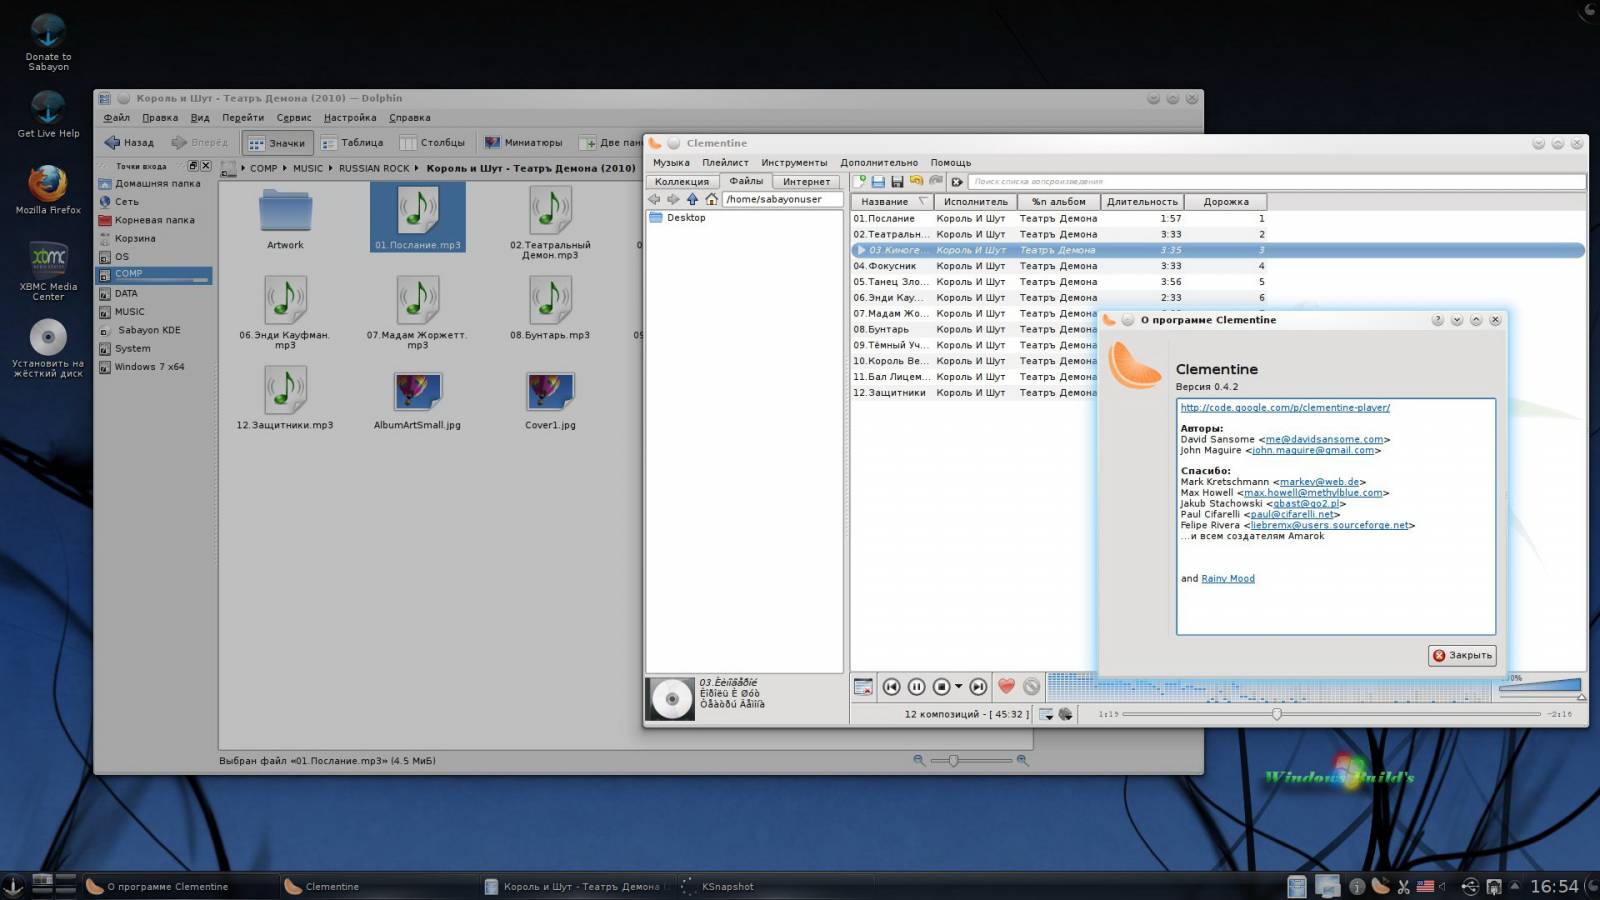Image resolution: width=1600 pixels, height=900 pixels.
Task: Click the me@davidsansome.com email link
Action: (1324, 439)
